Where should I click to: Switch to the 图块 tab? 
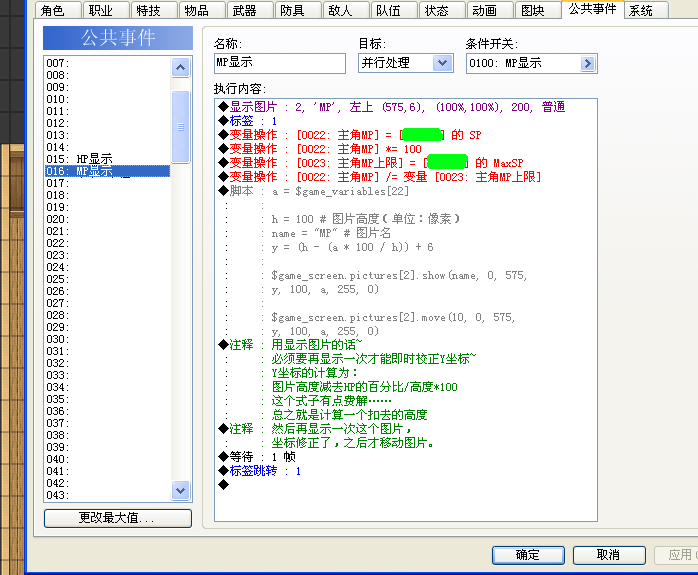[538, 10]
